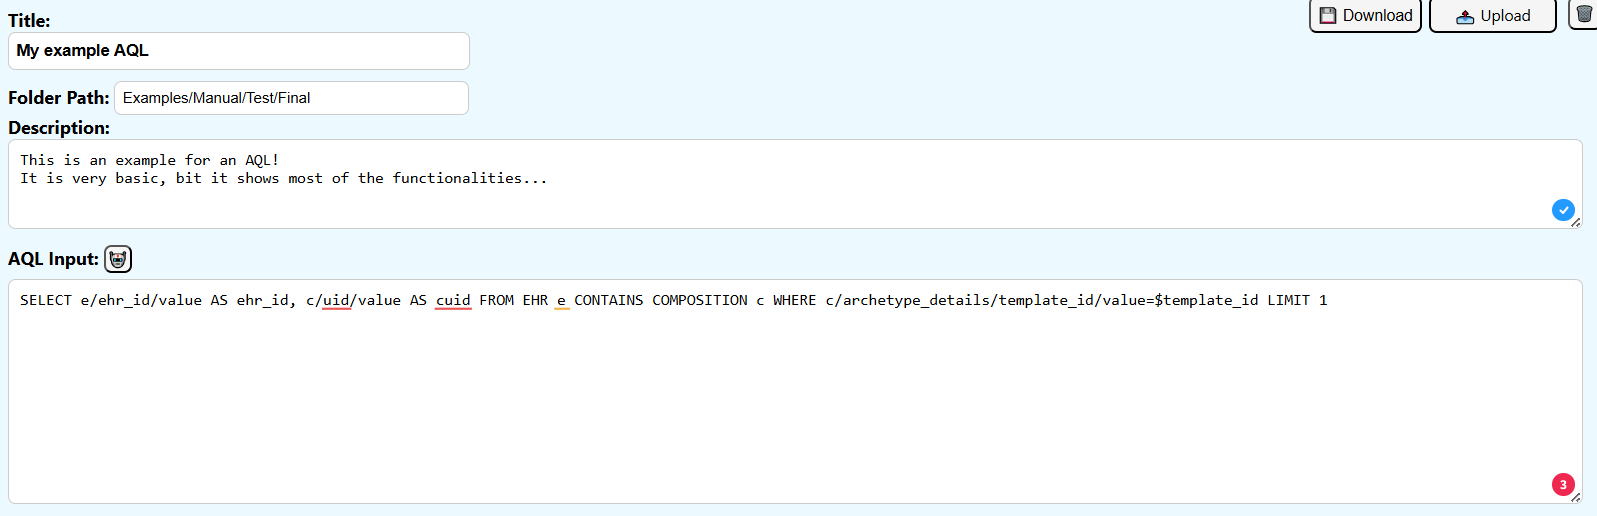Edit the Title field 'My example AQL'
This screenshot has width=1597, height=516.
pos(239,51)
